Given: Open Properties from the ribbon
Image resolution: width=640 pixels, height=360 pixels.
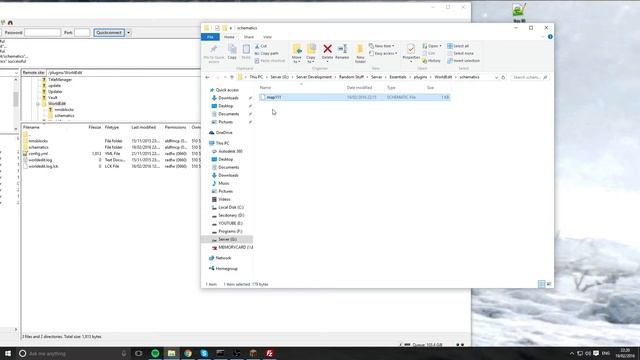Looking at the screenshot, I should coord(411,53).
